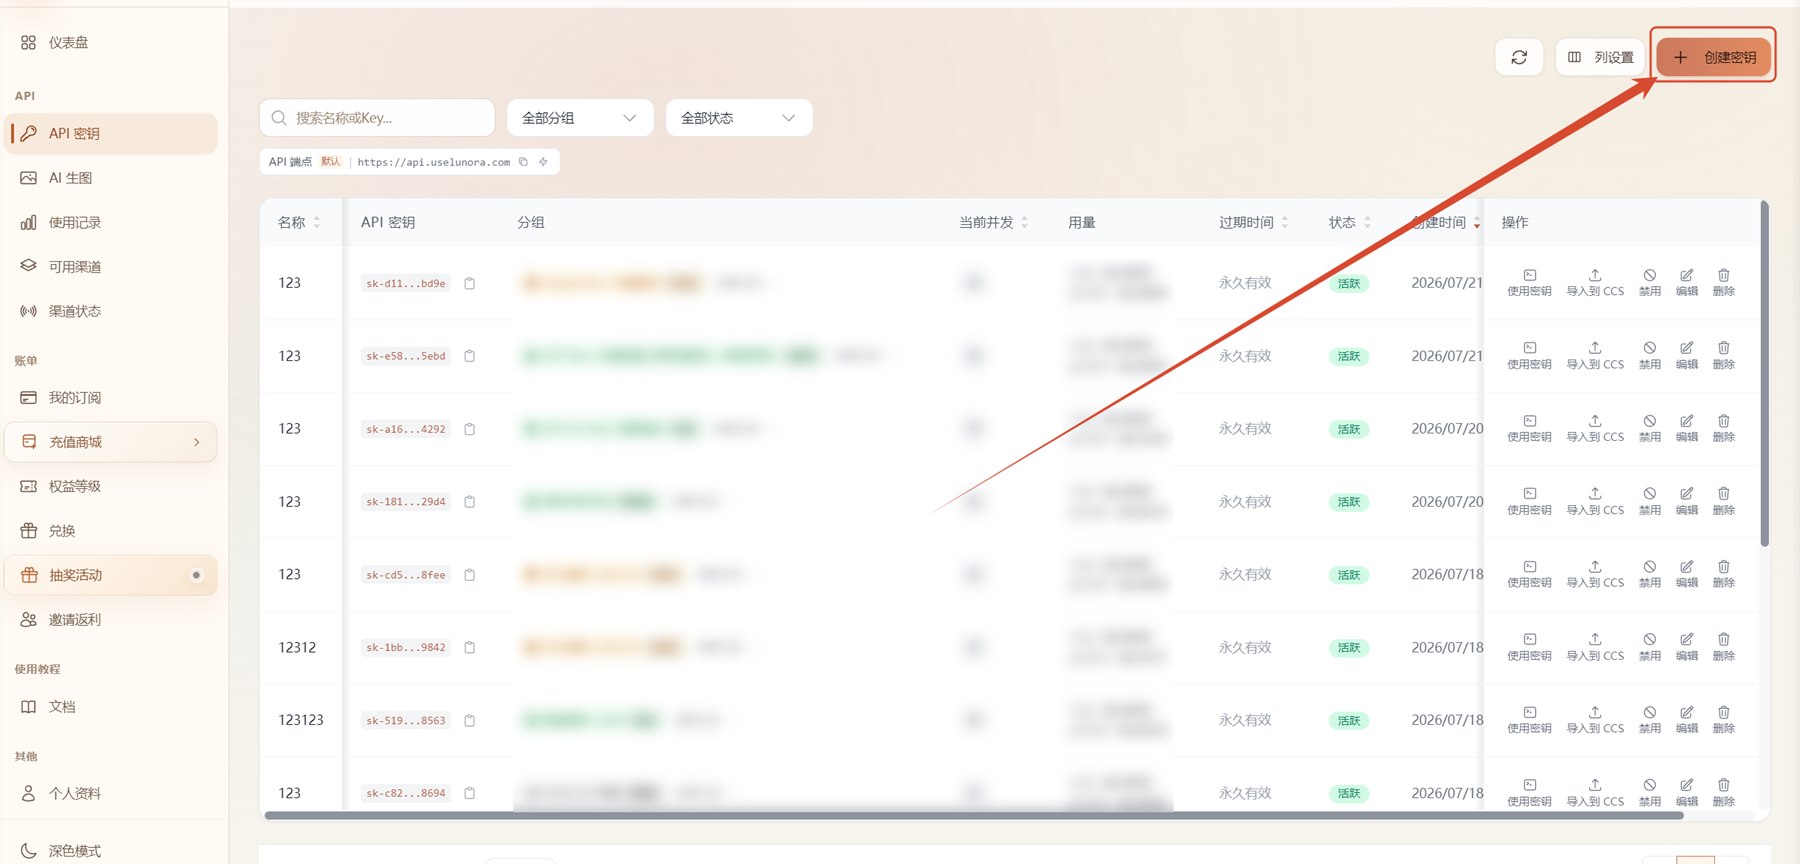The image size is (1800, 864).
Task: Open the 全部状态 status filter dropdown
Action: 739,118
